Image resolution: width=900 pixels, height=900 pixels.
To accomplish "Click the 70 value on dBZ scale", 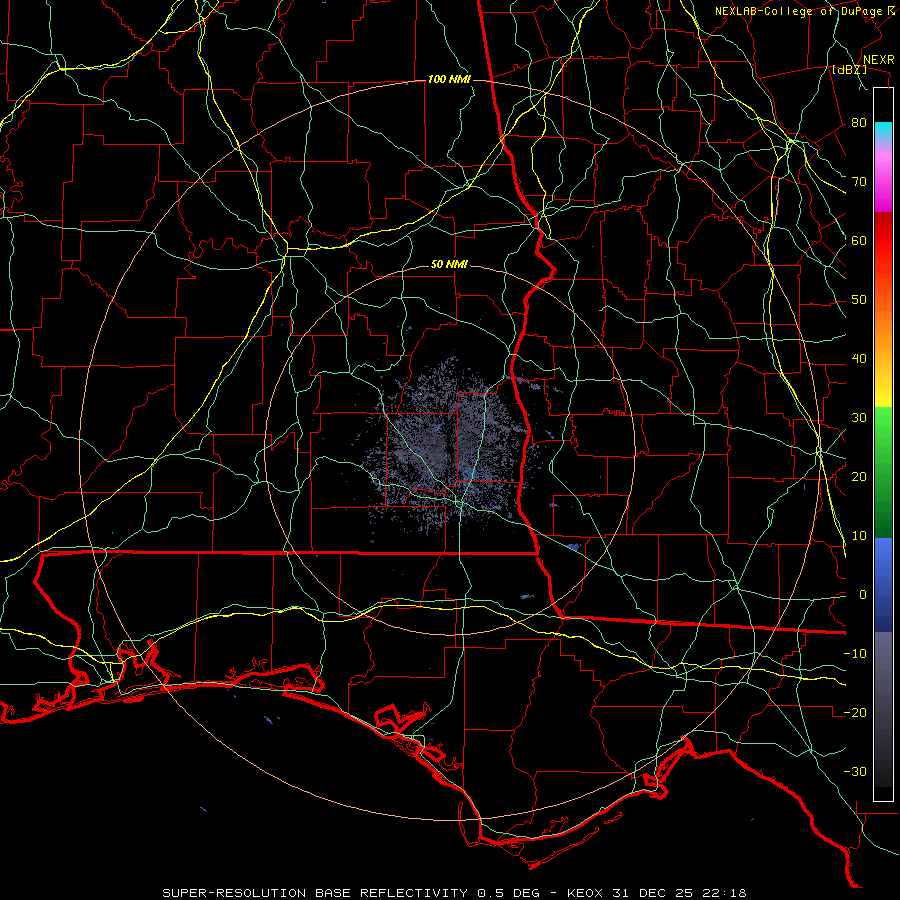I will [x=859, y=182].
